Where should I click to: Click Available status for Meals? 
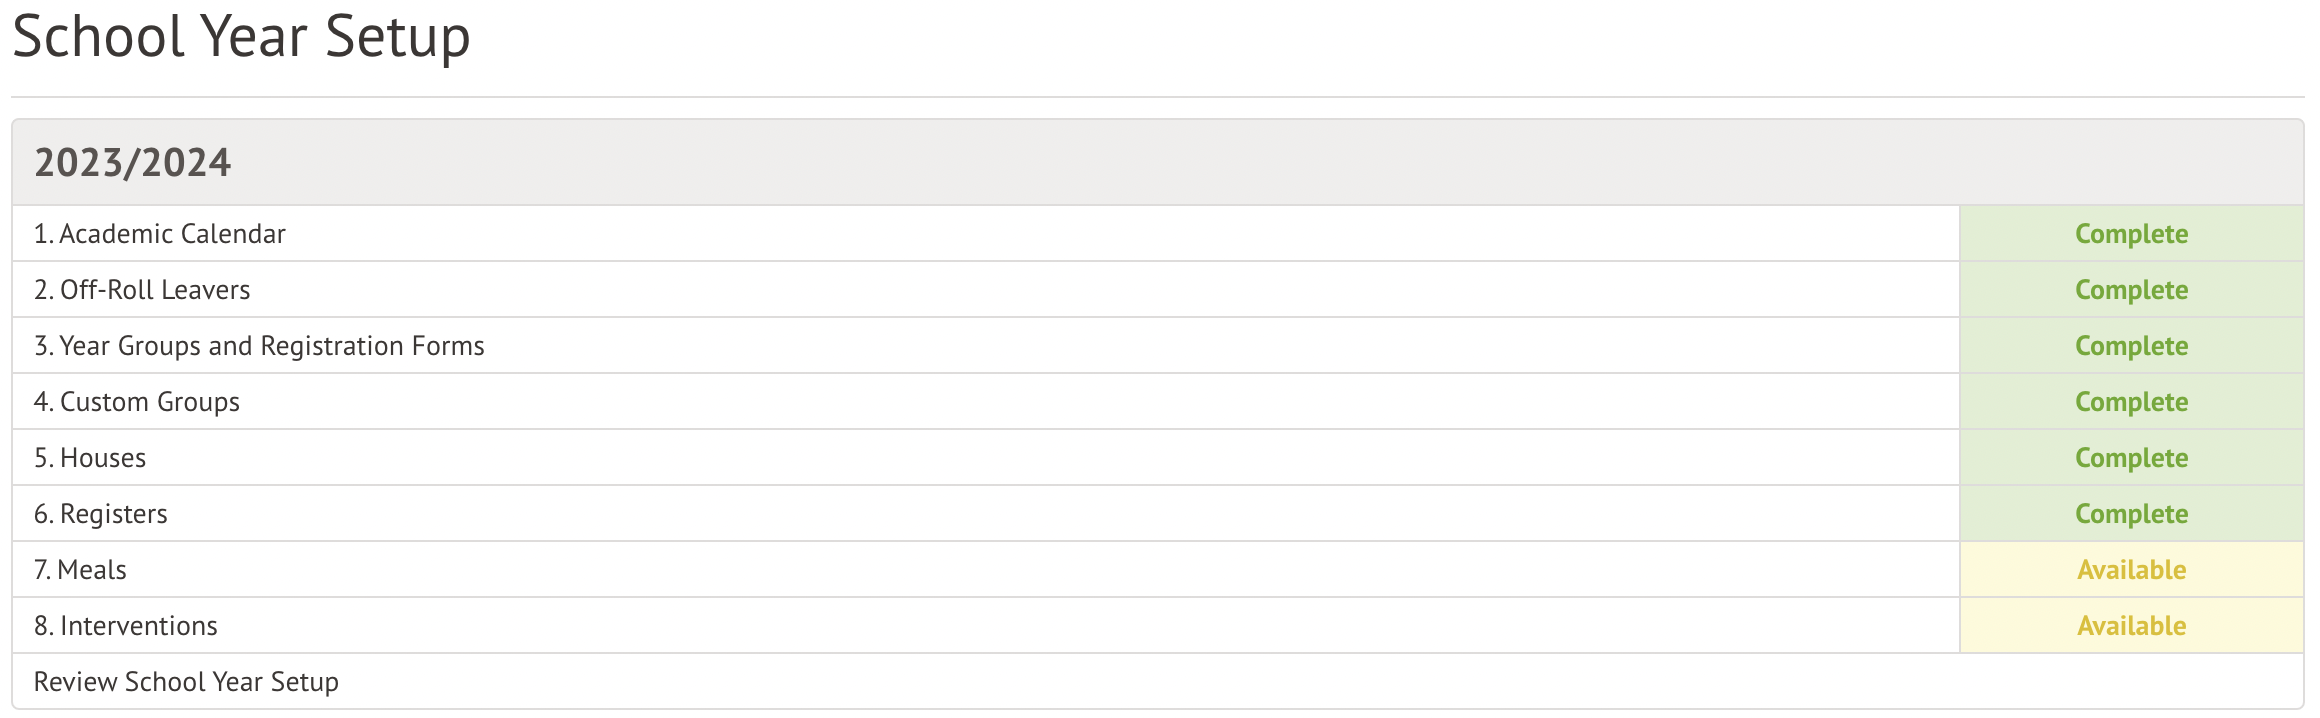tap(2131, 570)
